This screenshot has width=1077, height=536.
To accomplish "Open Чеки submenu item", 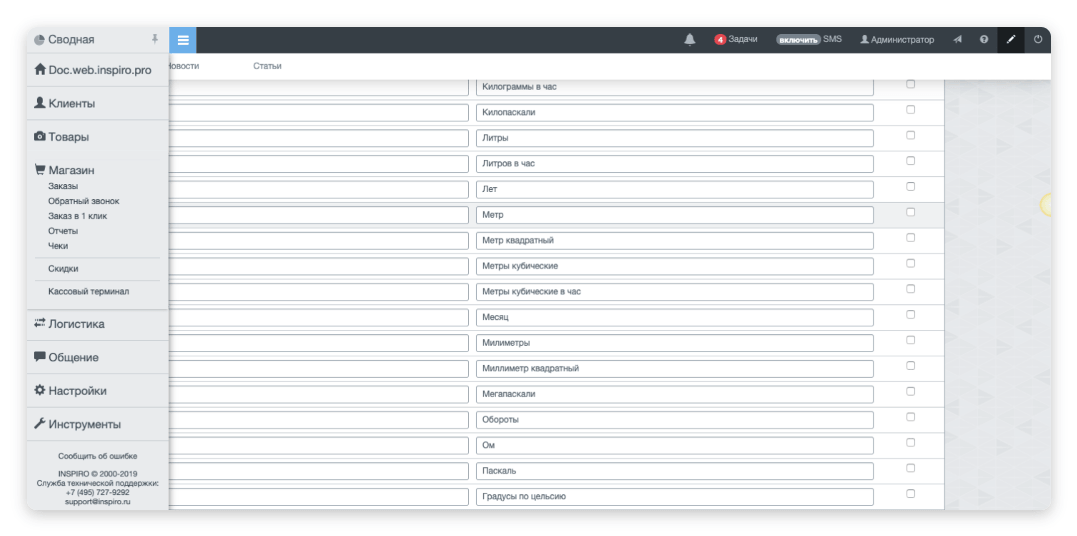I will pos(58,246).
